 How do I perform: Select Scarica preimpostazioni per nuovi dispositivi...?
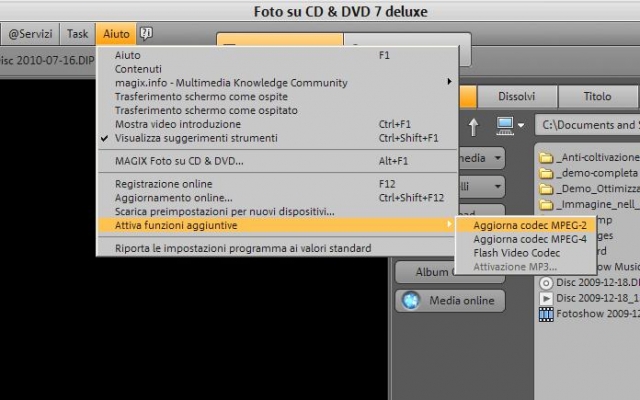click(278, 211)
